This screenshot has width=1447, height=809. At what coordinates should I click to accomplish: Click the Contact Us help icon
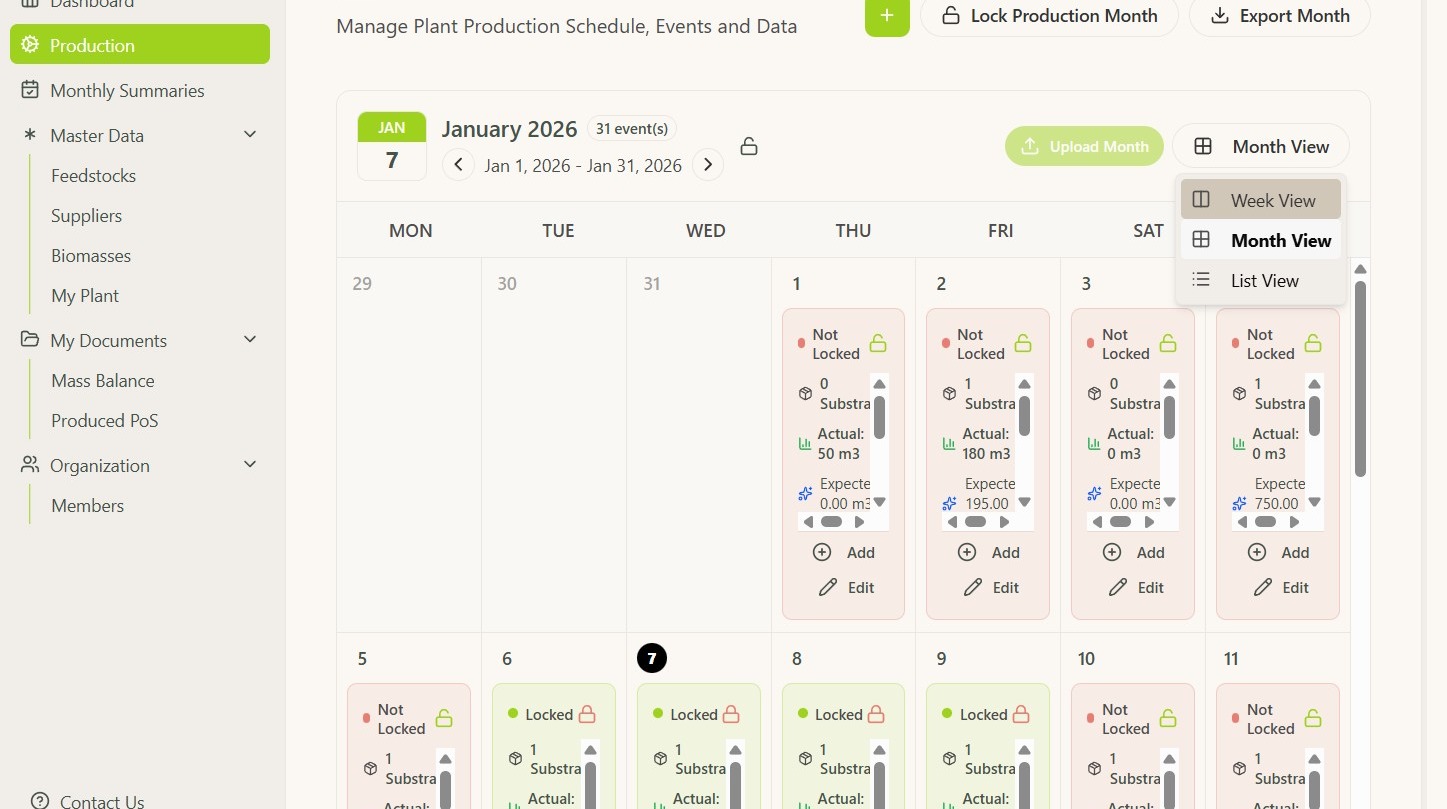point(40,800)
